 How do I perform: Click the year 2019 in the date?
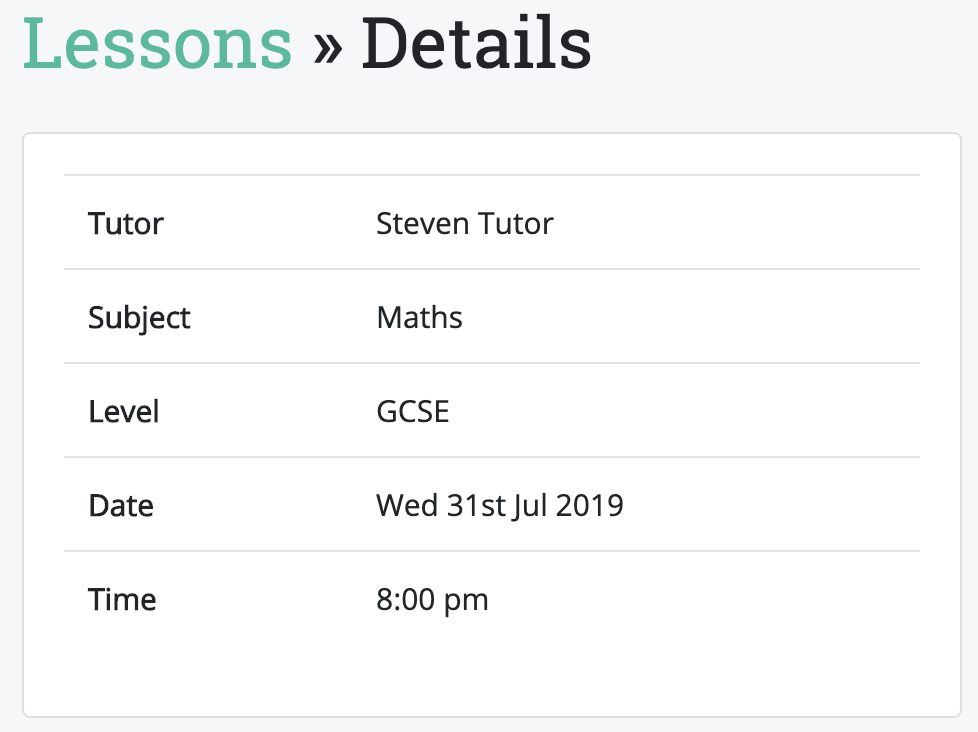pyautogui.click(x=589, y=506)
